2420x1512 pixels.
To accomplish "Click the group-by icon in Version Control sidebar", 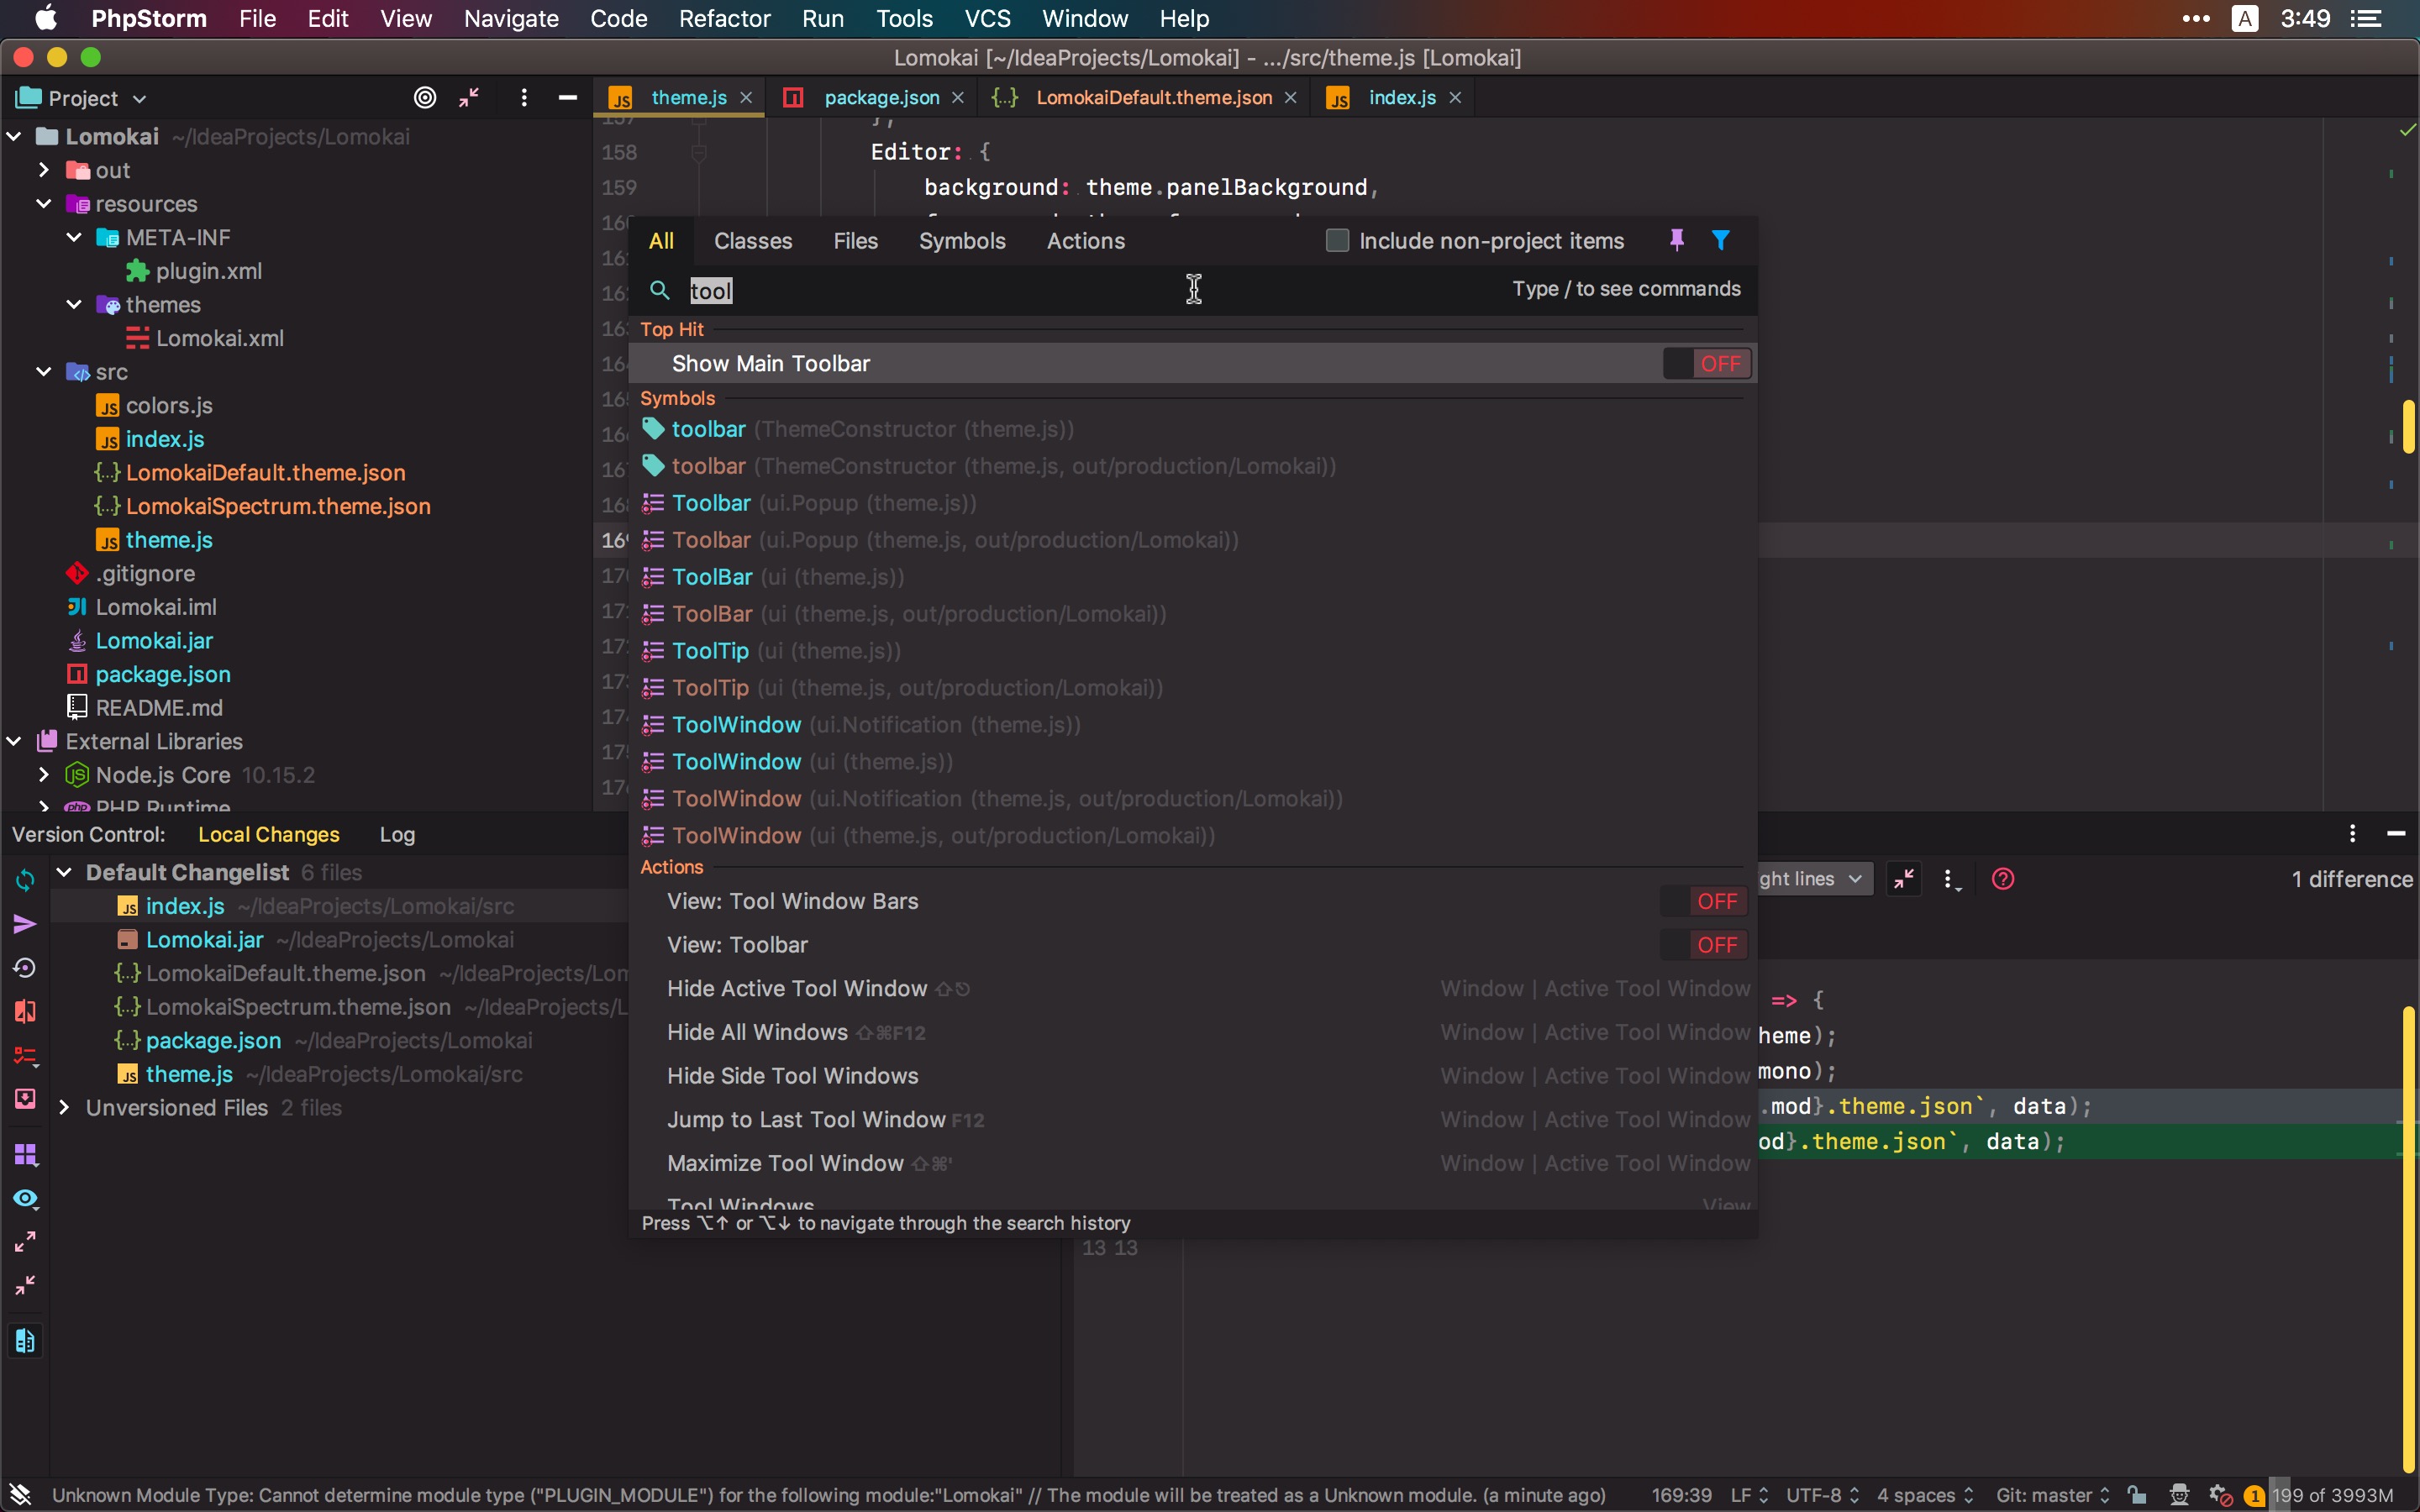I will coord(25,1155).
